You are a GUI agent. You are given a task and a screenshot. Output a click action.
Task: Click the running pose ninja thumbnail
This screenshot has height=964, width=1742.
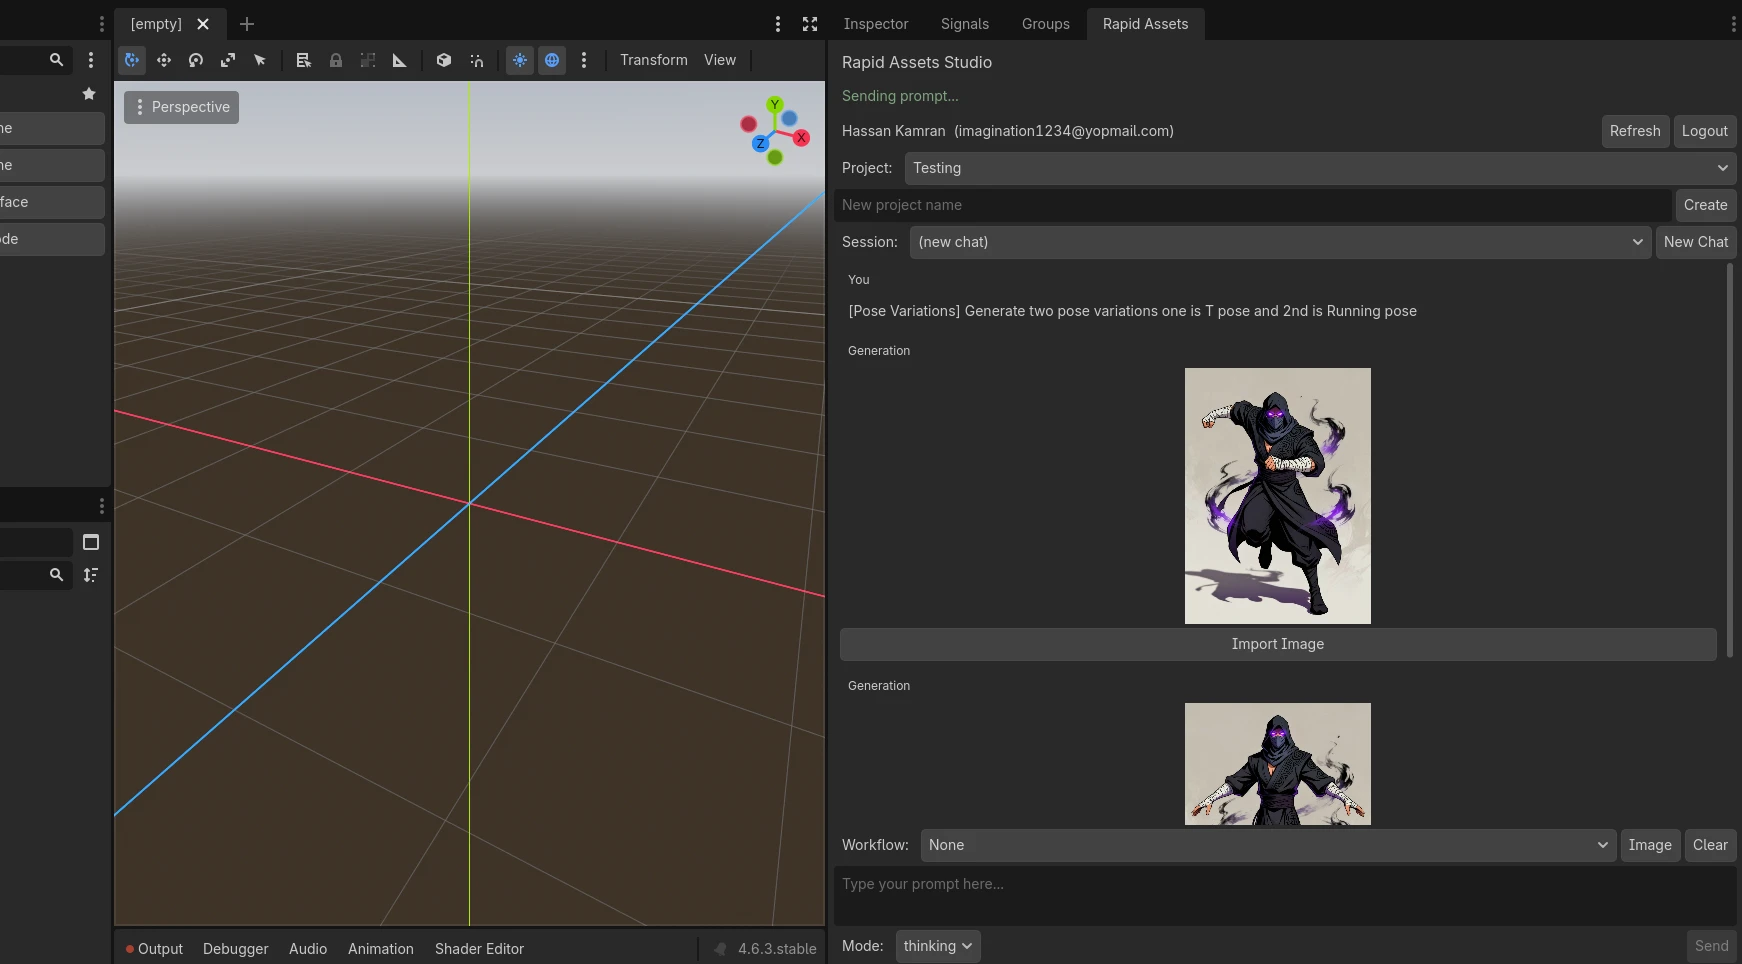click(1278, 496)
